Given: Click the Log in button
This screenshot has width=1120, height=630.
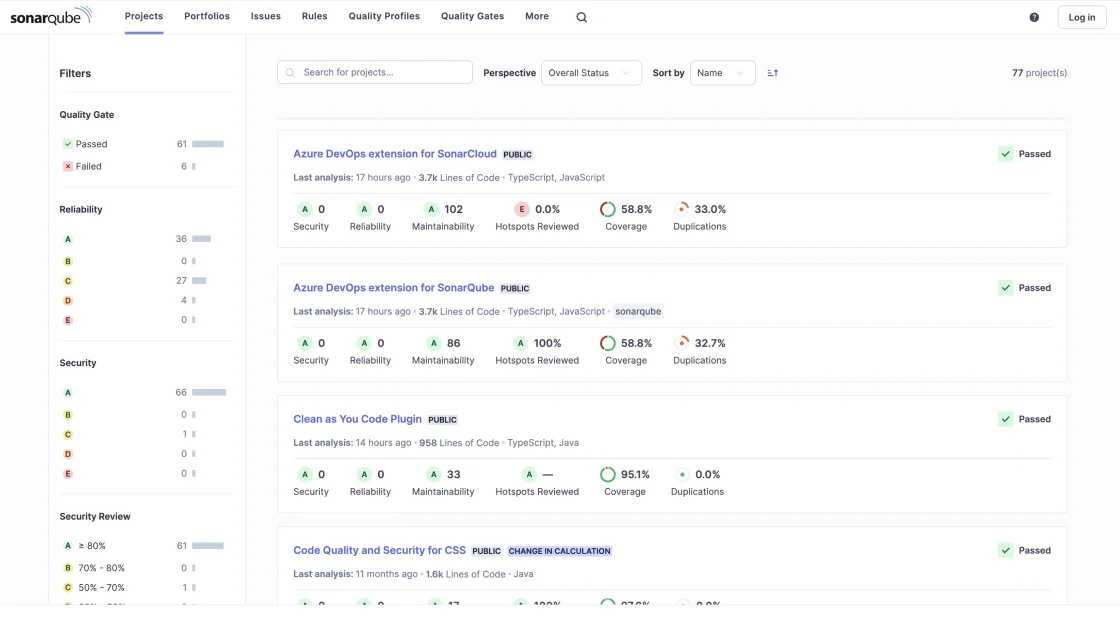Looking at the screenshot, I should (x=1081, y=17).
